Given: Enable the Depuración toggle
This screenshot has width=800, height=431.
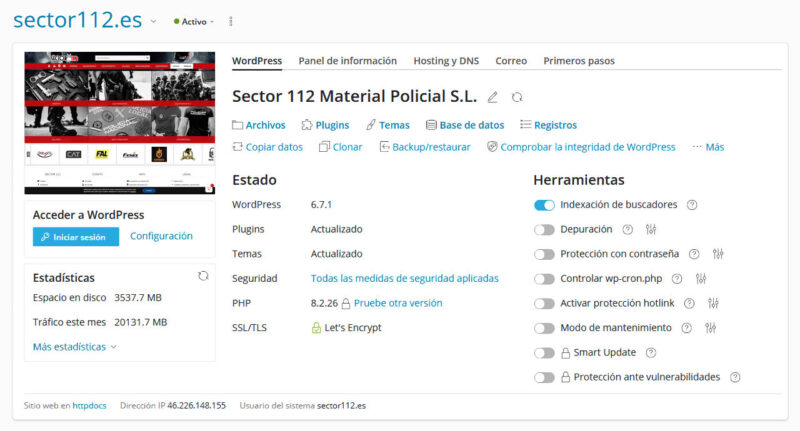Looking at the screenshot, I should (x=544, y=230).
